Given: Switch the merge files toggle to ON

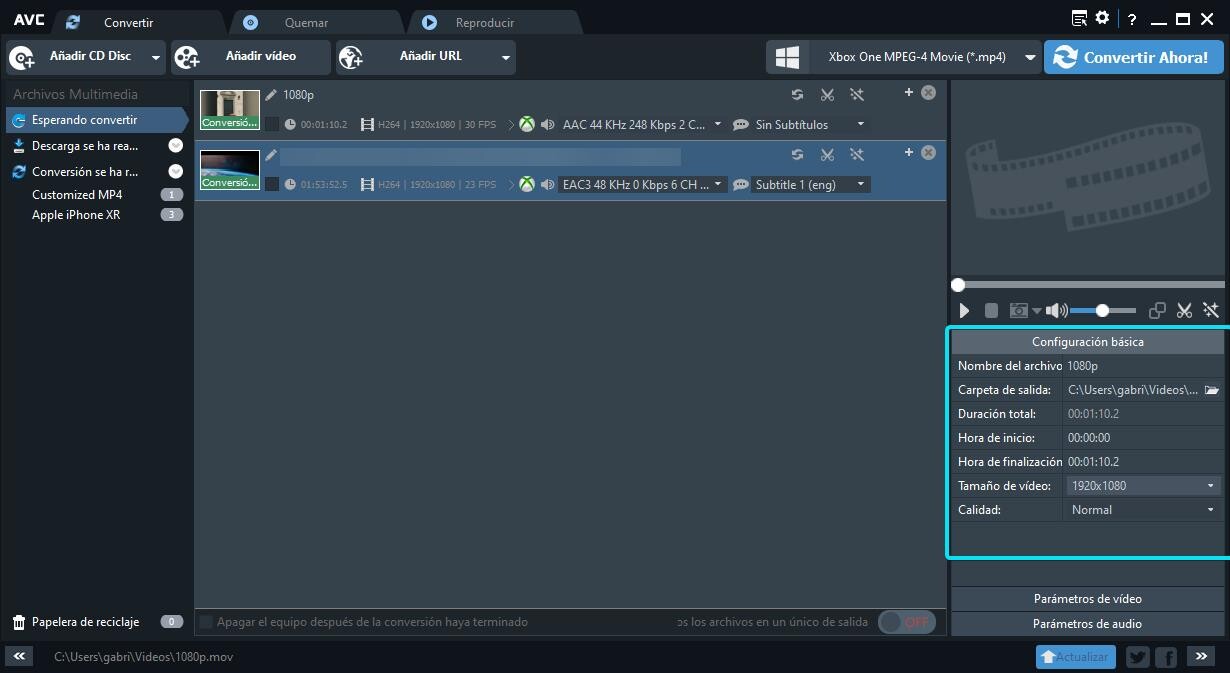Looking at the screenshot, I should (x=906, y=621).
